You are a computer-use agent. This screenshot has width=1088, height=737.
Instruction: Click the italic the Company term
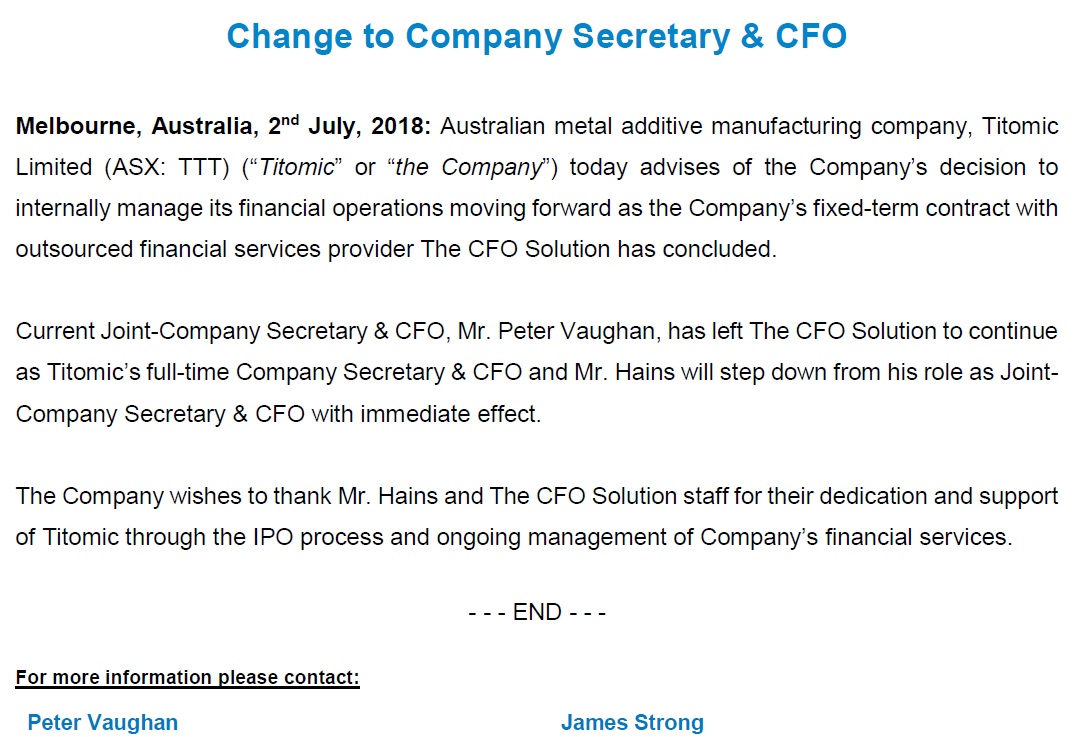468,167
